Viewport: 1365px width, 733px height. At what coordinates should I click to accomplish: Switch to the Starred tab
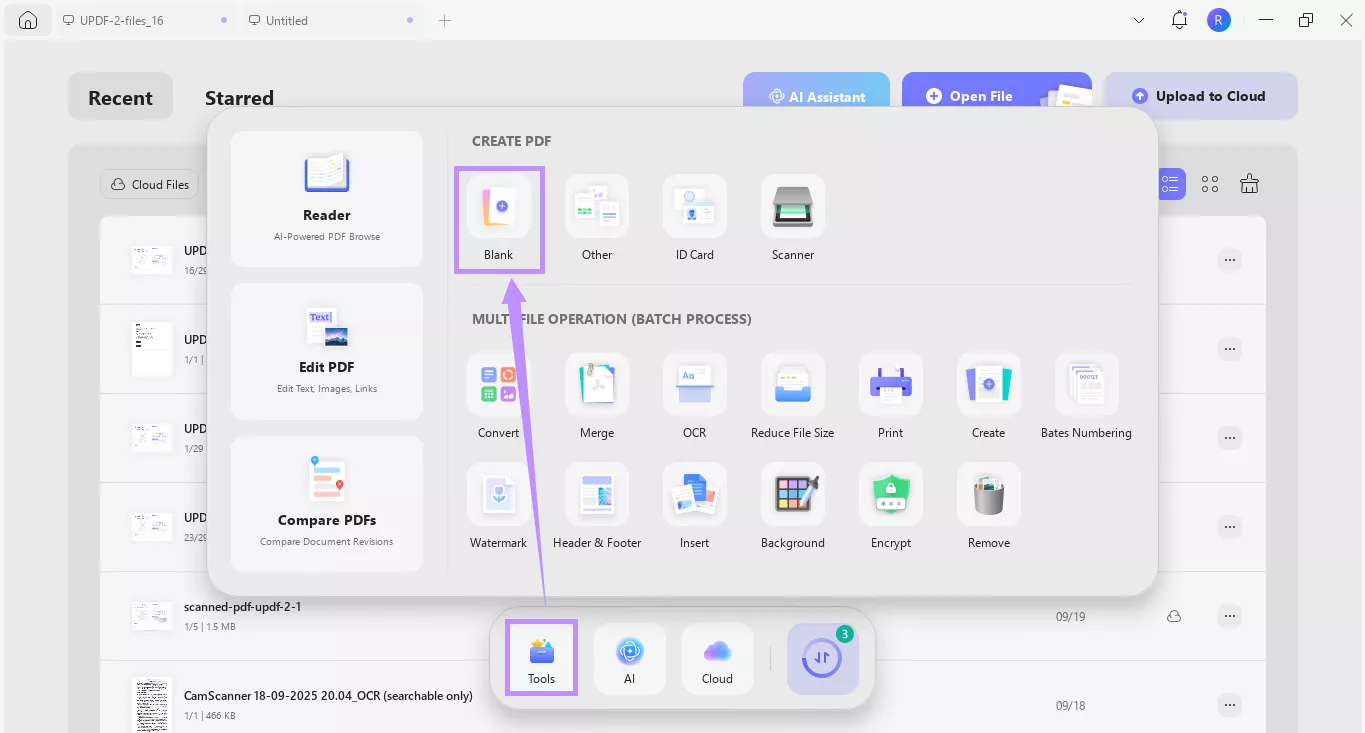click(x=239, y=98)
